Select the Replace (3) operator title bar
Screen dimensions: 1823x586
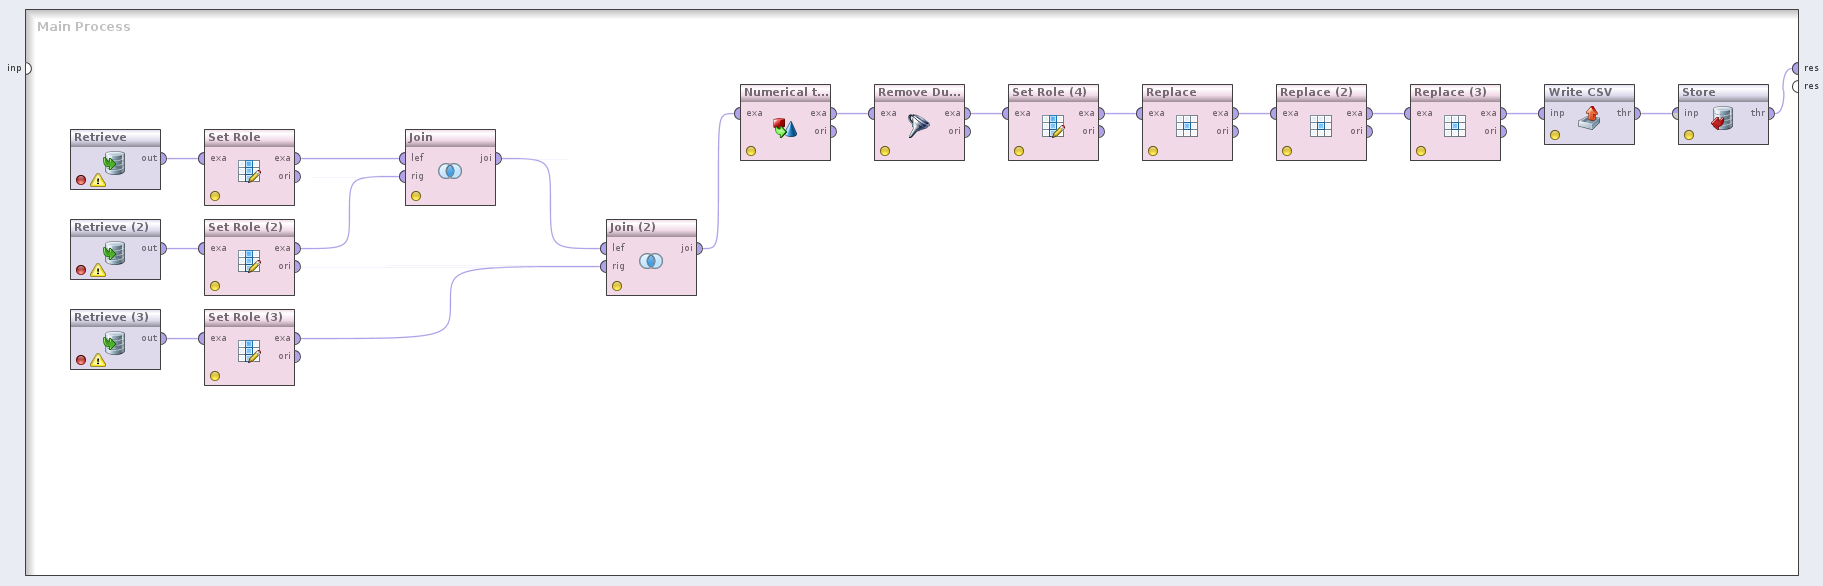(1454, 92)
